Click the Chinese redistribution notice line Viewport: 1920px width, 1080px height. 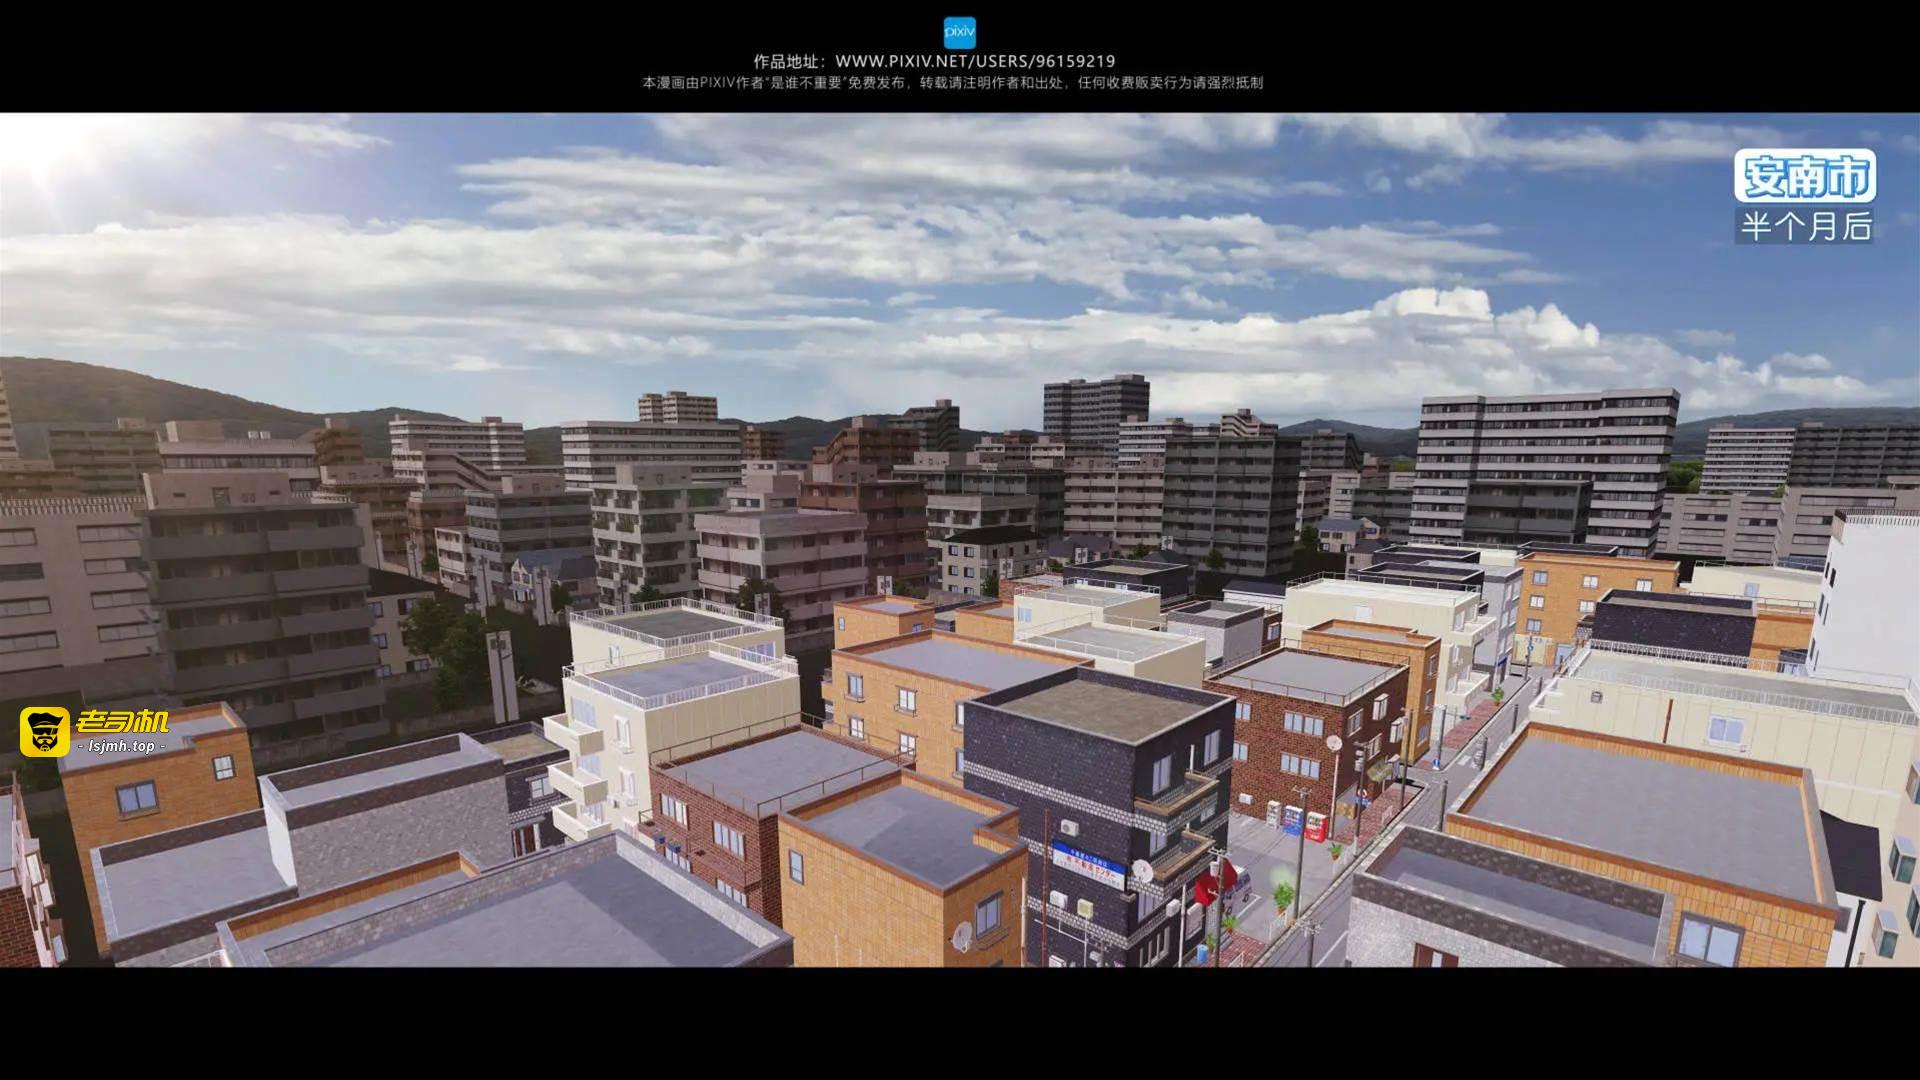click(952, 83)
